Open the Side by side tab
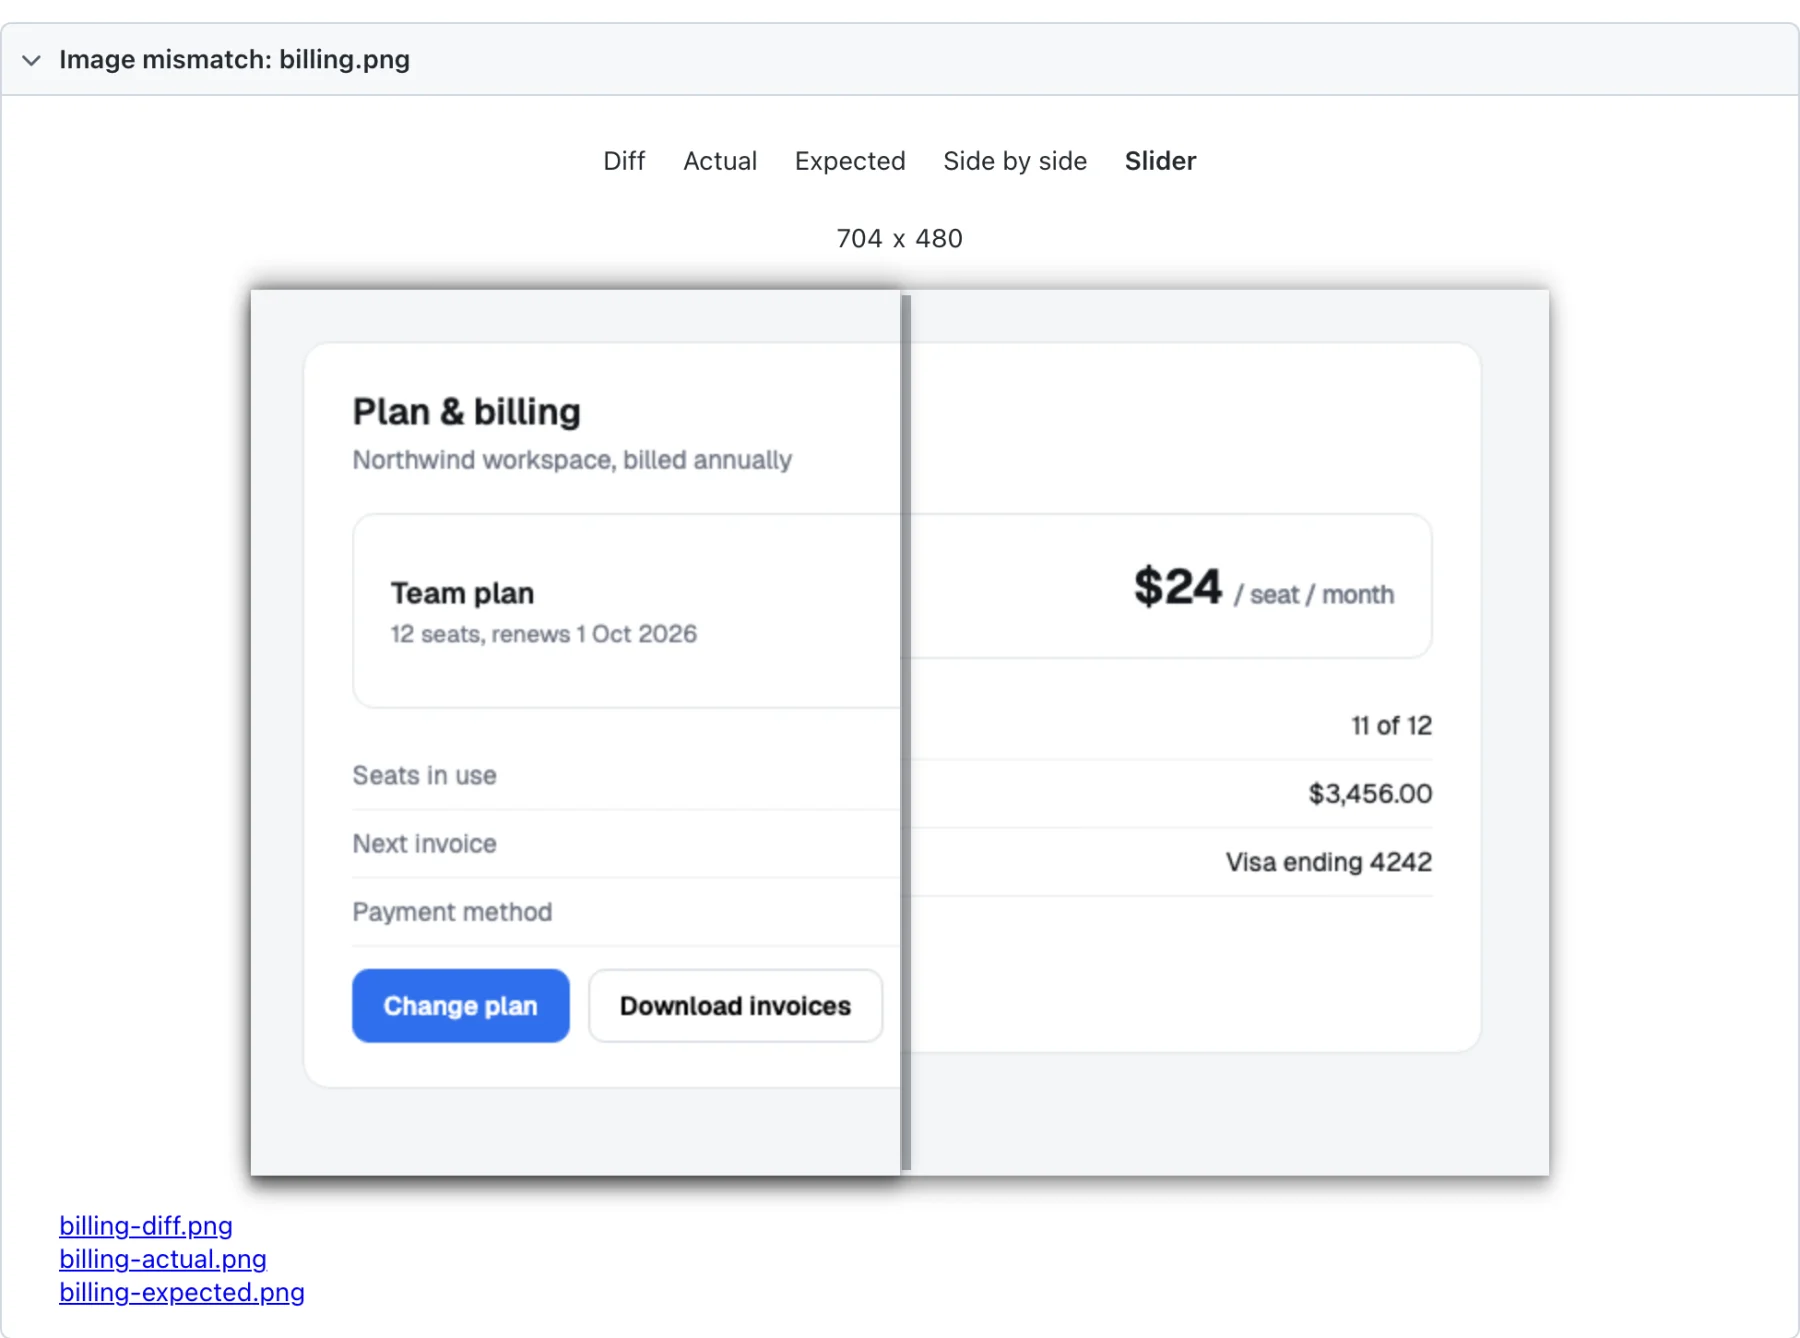 [x=1015, y=161]
